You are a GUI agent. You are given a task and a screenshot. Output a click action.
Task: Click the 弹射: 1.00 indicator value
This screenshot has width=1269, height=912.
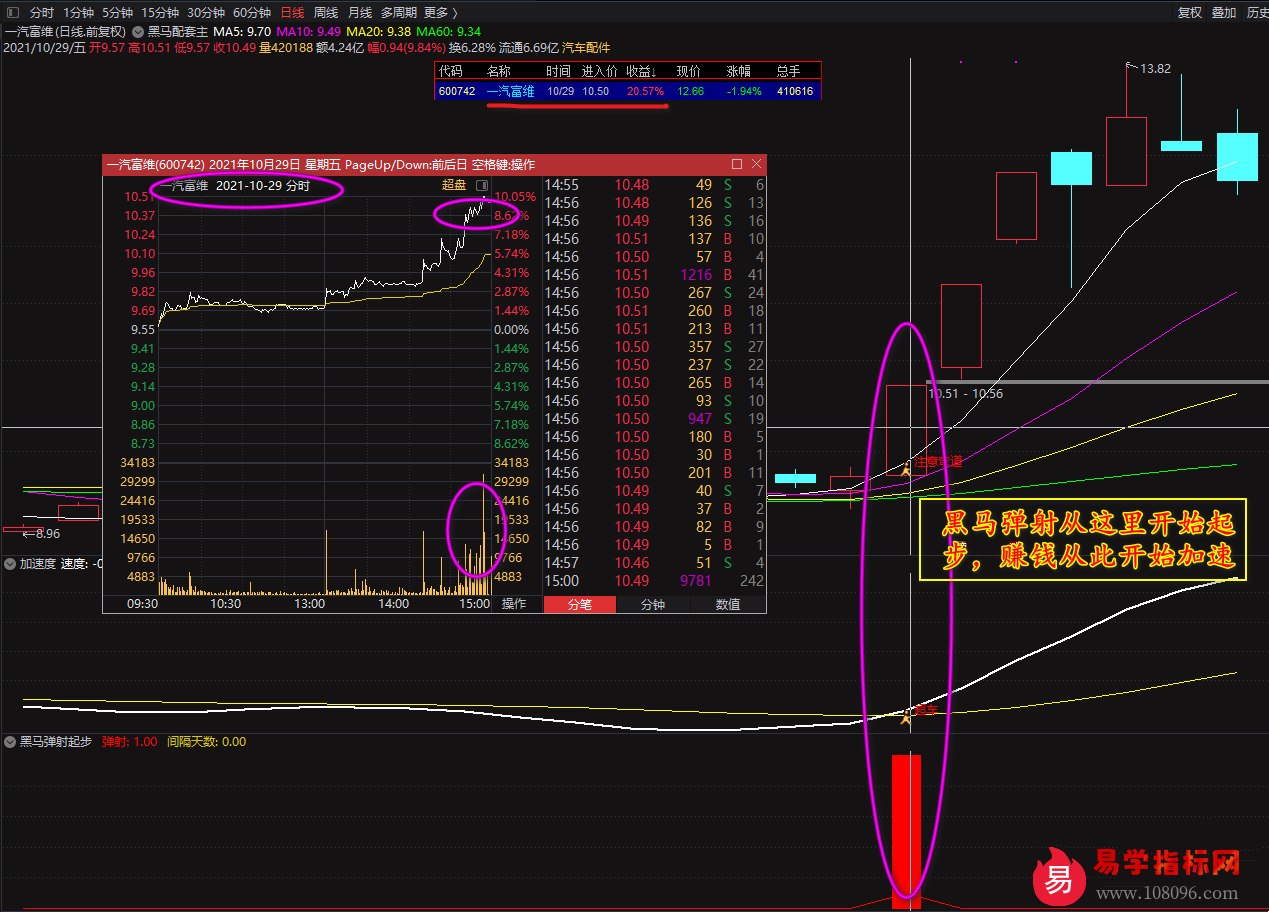(129, 742)
